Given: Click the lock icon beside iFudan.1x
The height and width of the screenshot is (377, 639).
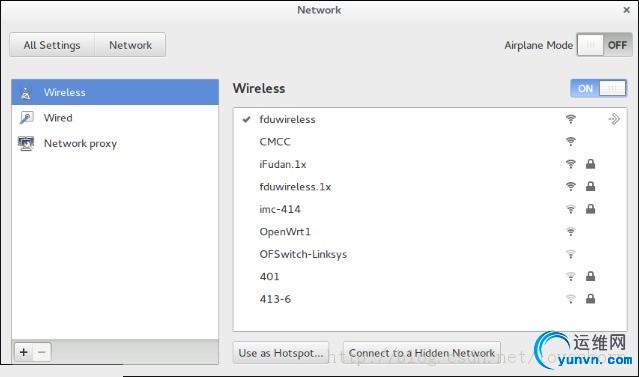Looking at the screenshot, I should 591,164.
